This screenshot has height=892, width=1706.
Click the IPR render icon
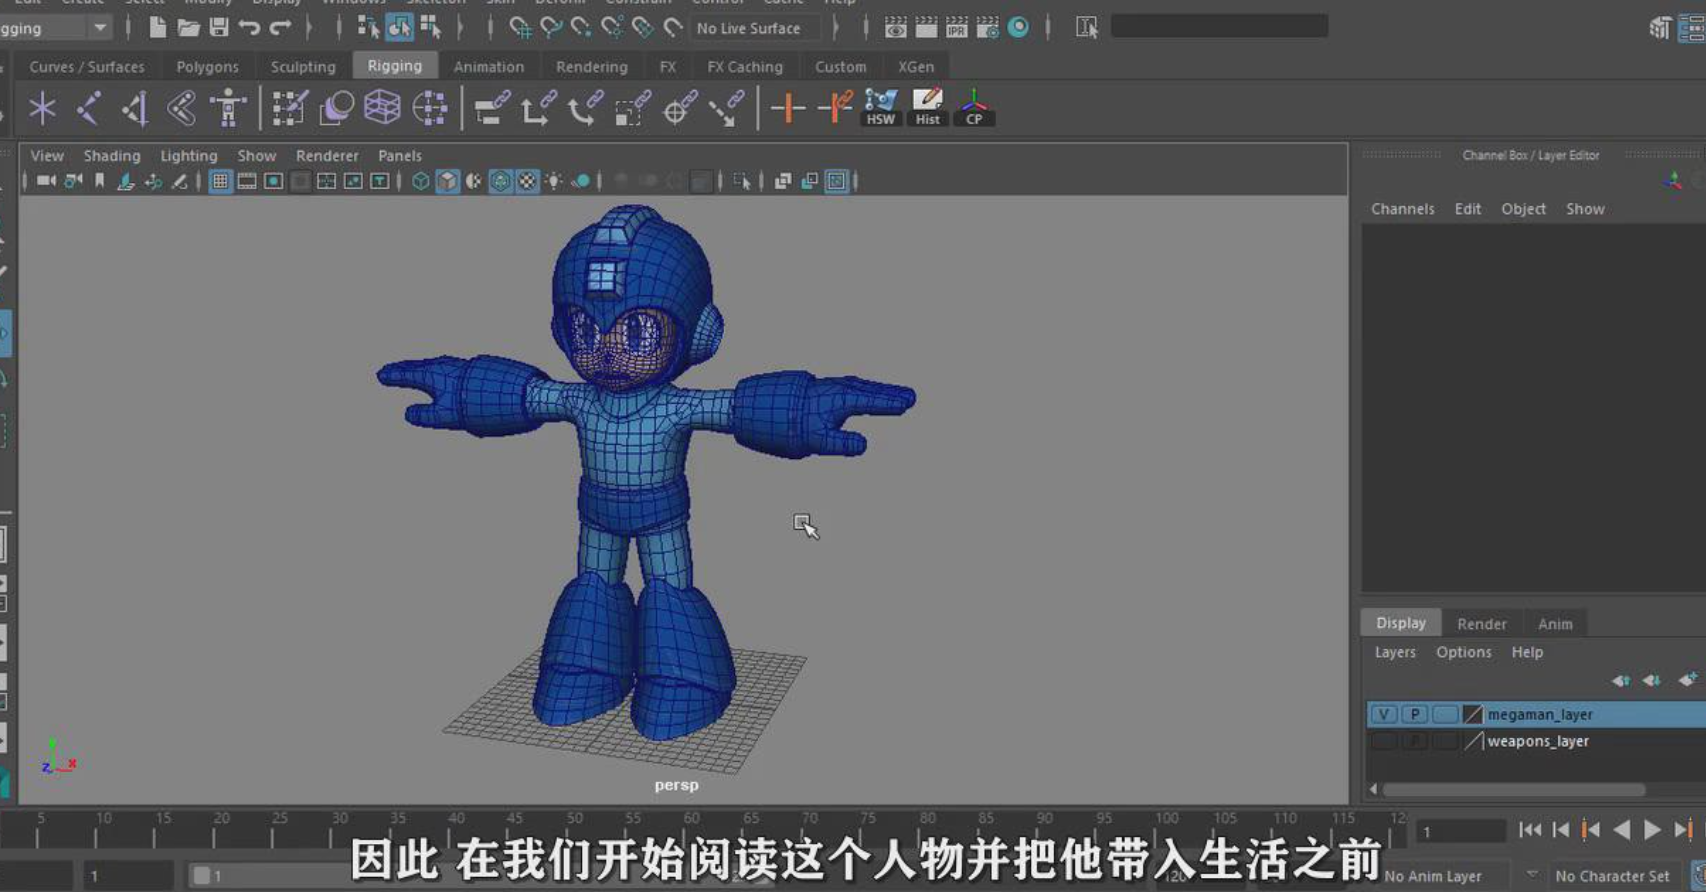[957, 28]
